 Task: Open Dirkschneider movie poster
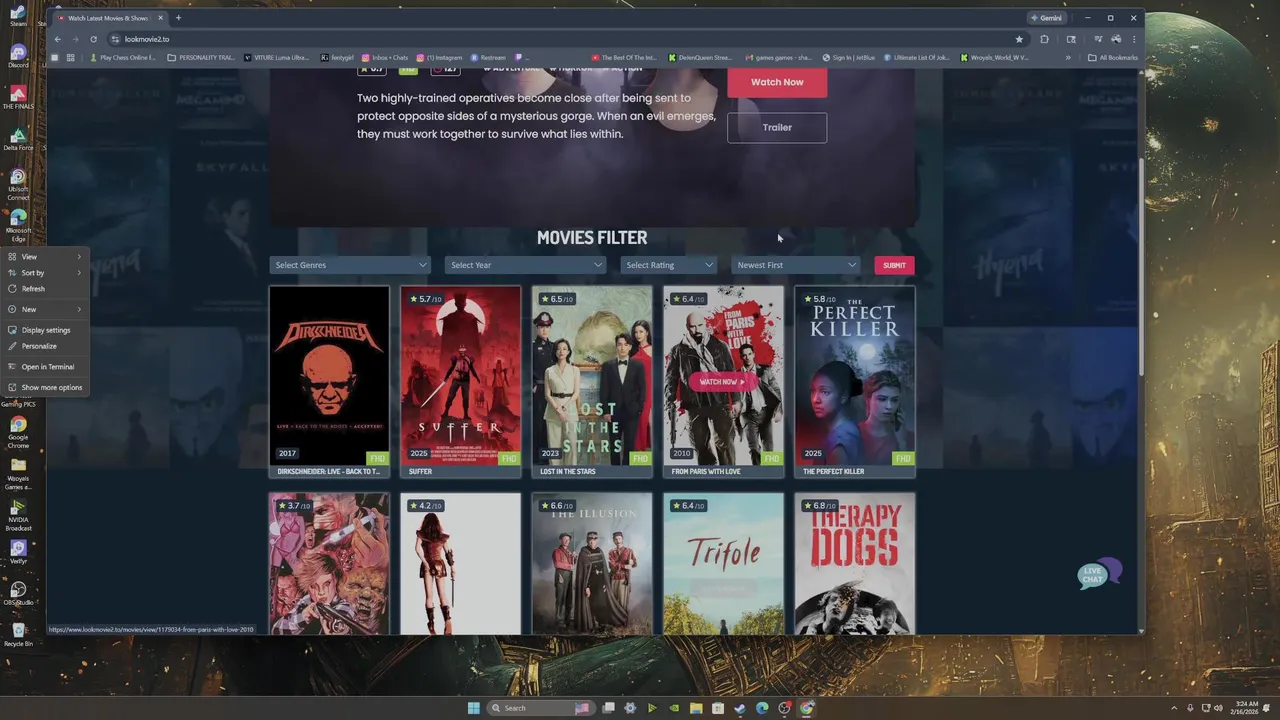329,375
